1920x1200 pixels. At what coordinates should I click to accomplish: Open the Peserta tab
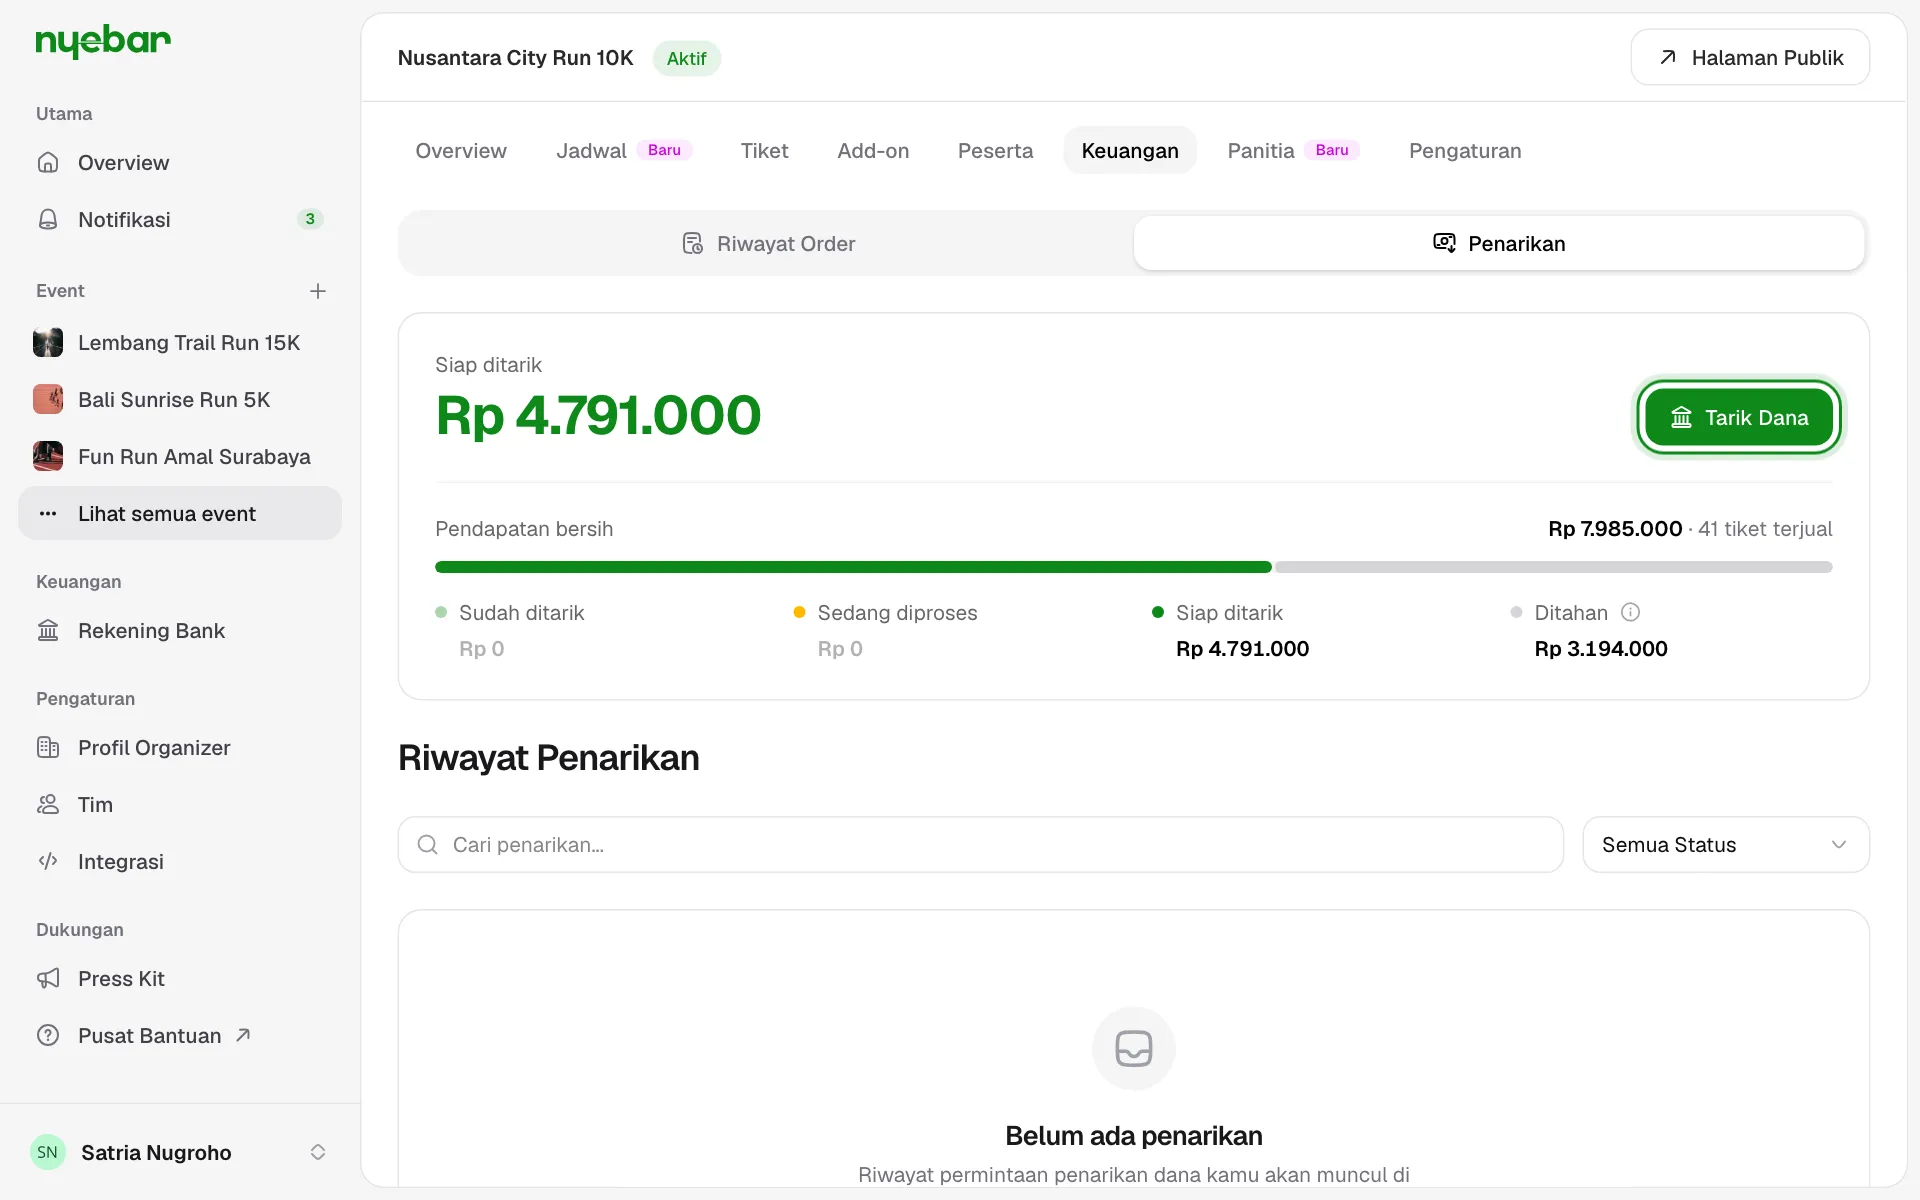[x=995, y=151]
